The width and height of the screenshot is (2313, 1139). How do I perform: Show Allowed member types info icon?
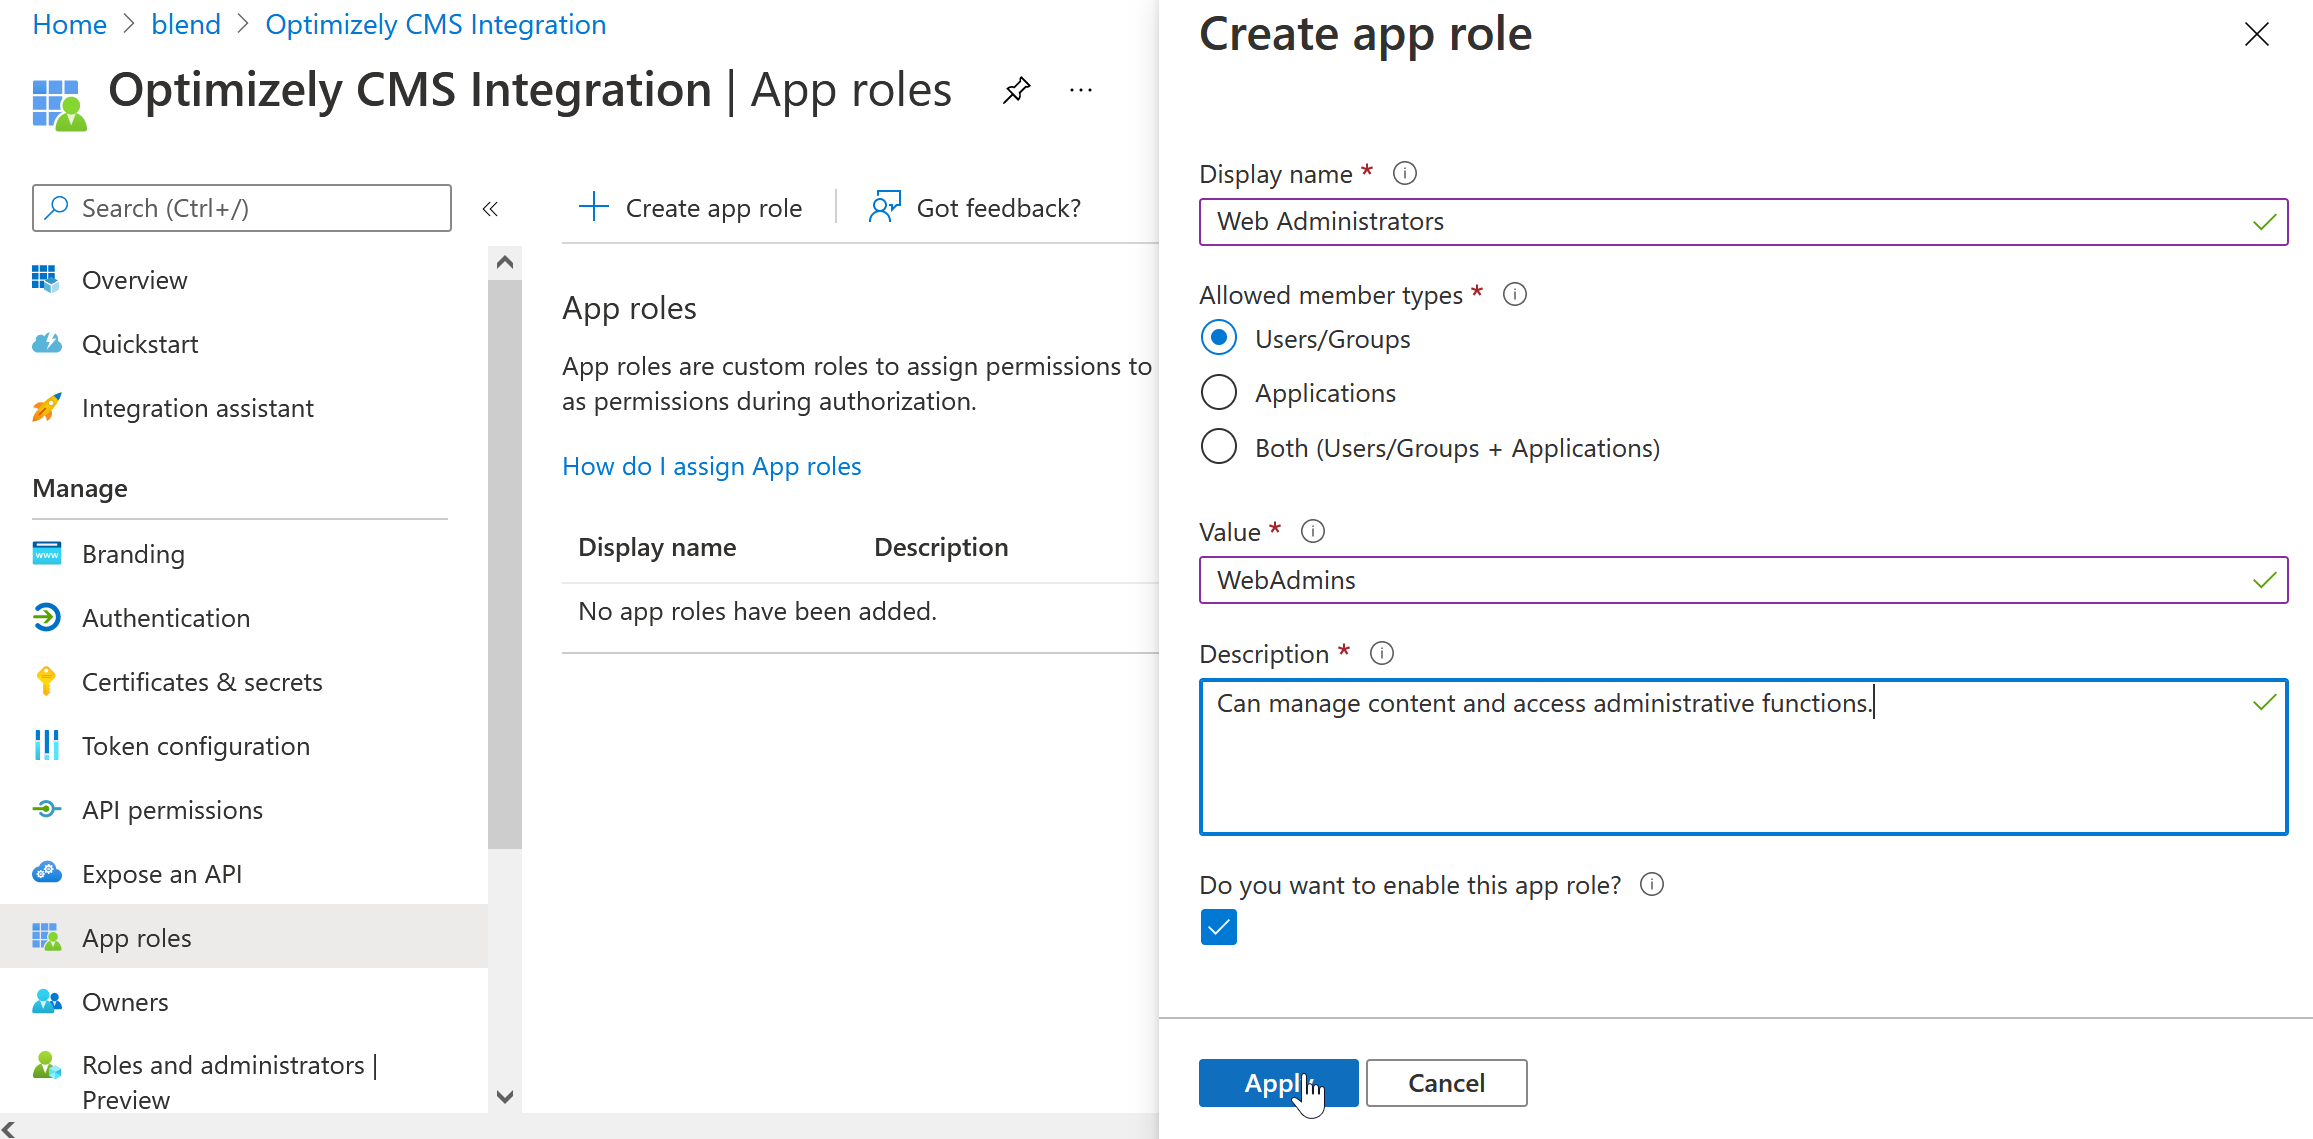(x=1515, y=294)
